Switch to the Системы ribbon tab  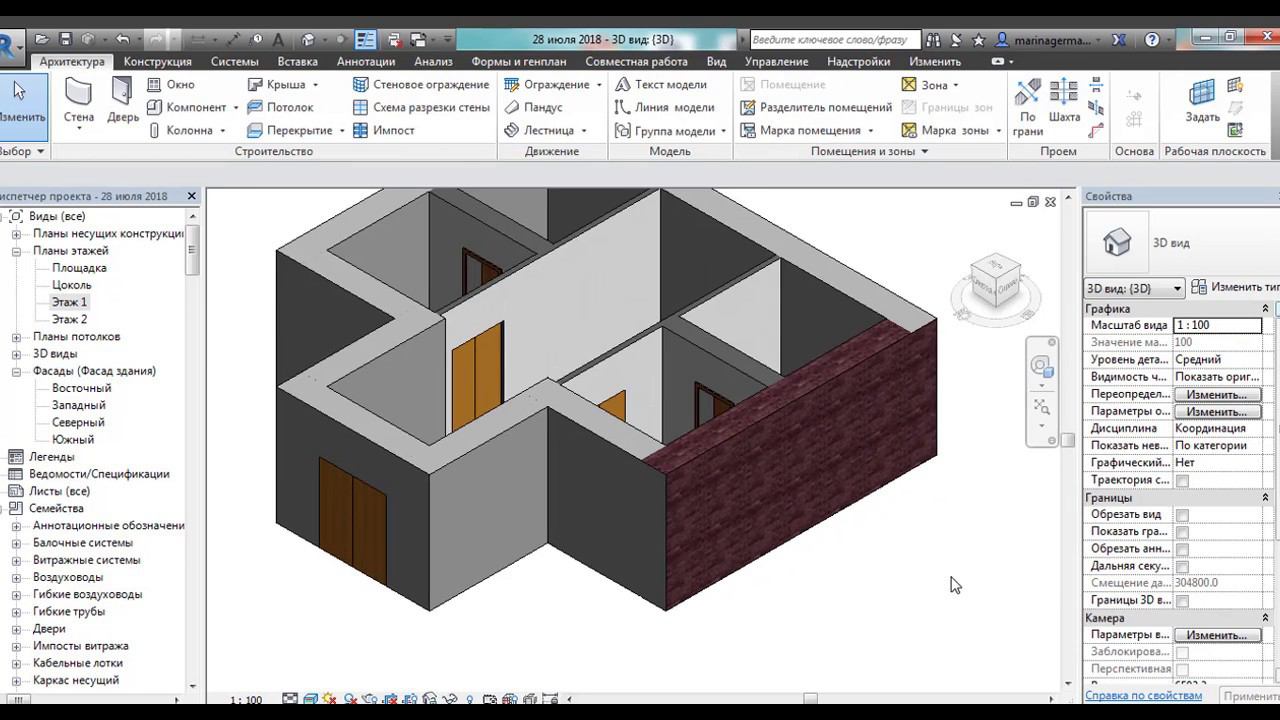[x=234, y=61]
